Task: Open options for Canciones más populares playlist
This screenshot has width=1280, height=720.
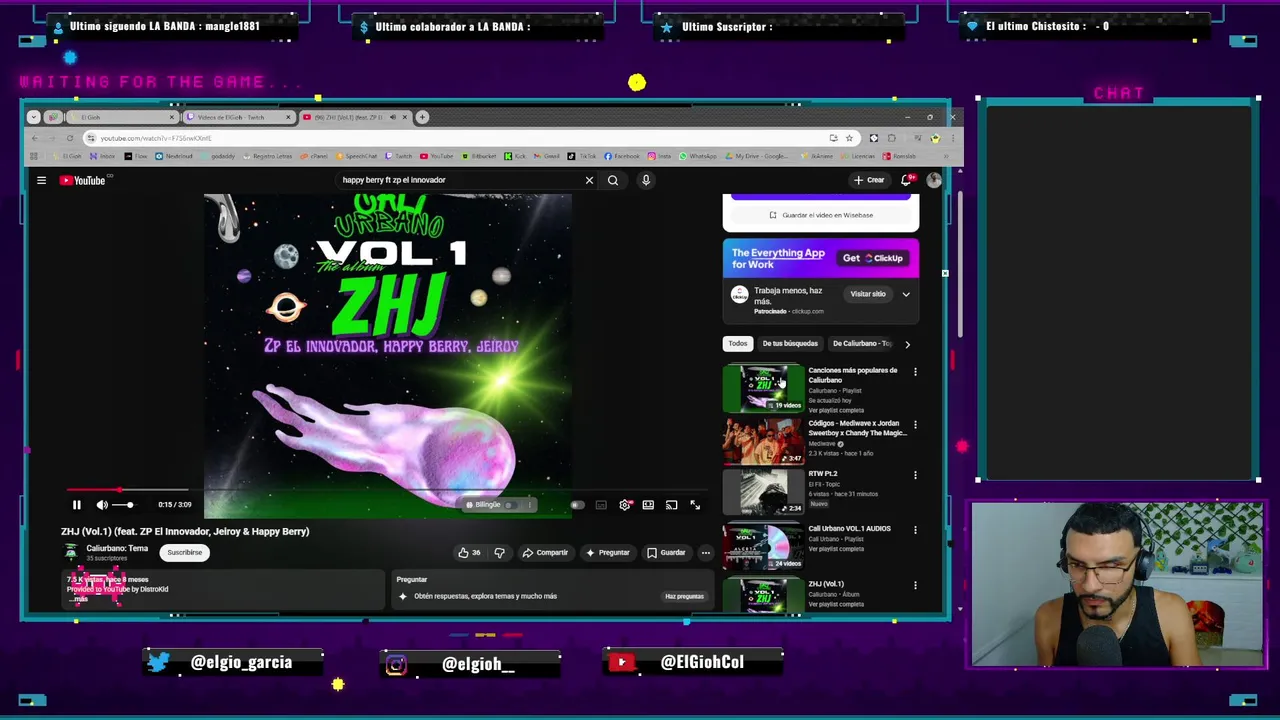Action: 915,372
